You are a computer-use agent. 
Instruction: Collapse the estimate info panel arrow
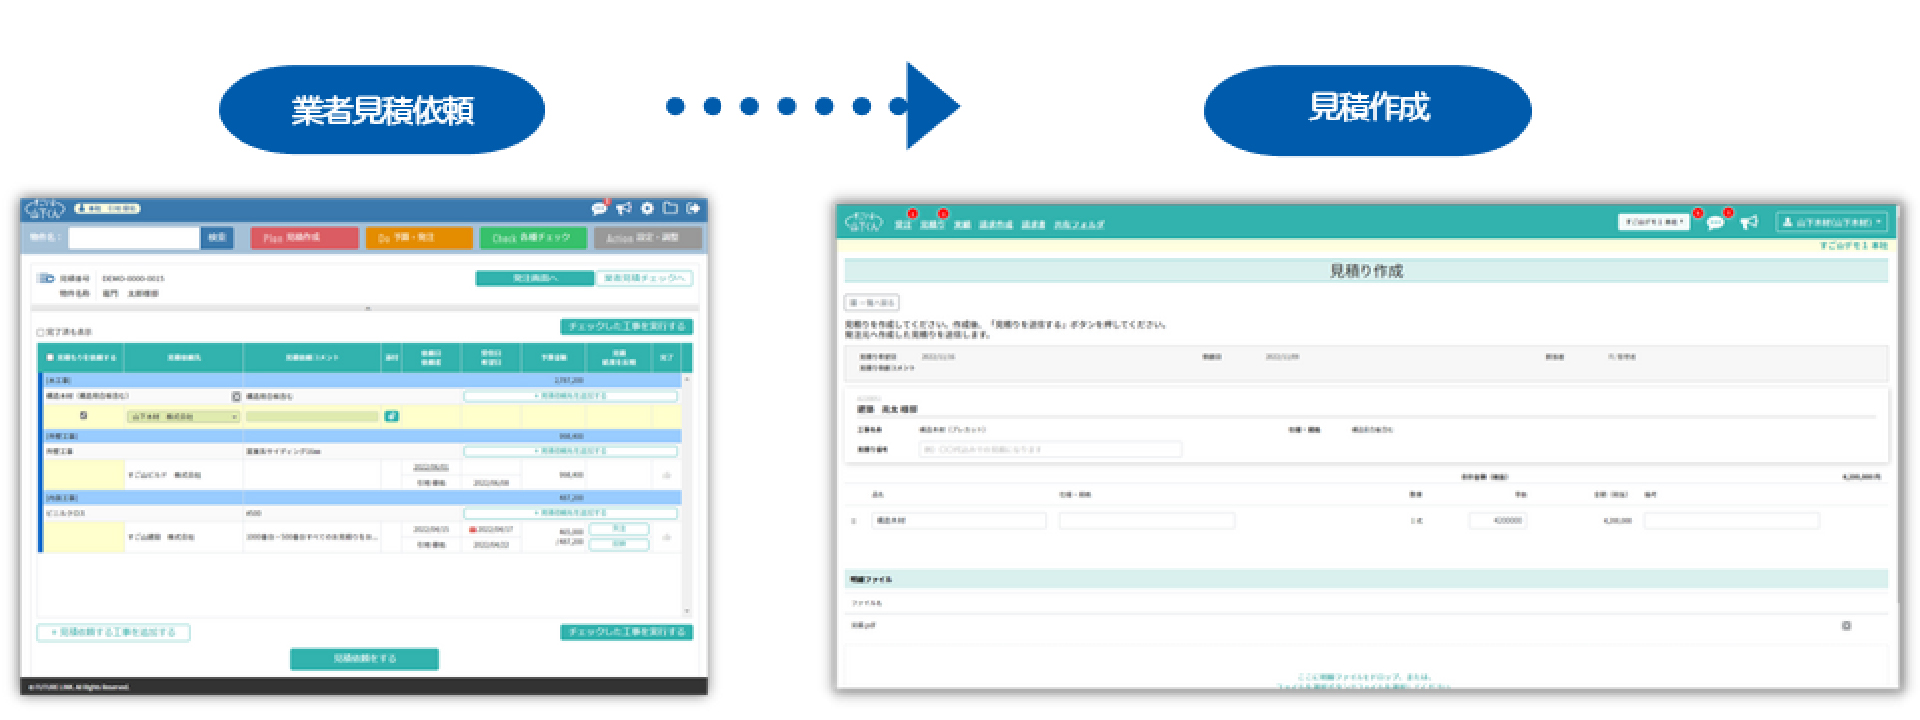(368, 308)
